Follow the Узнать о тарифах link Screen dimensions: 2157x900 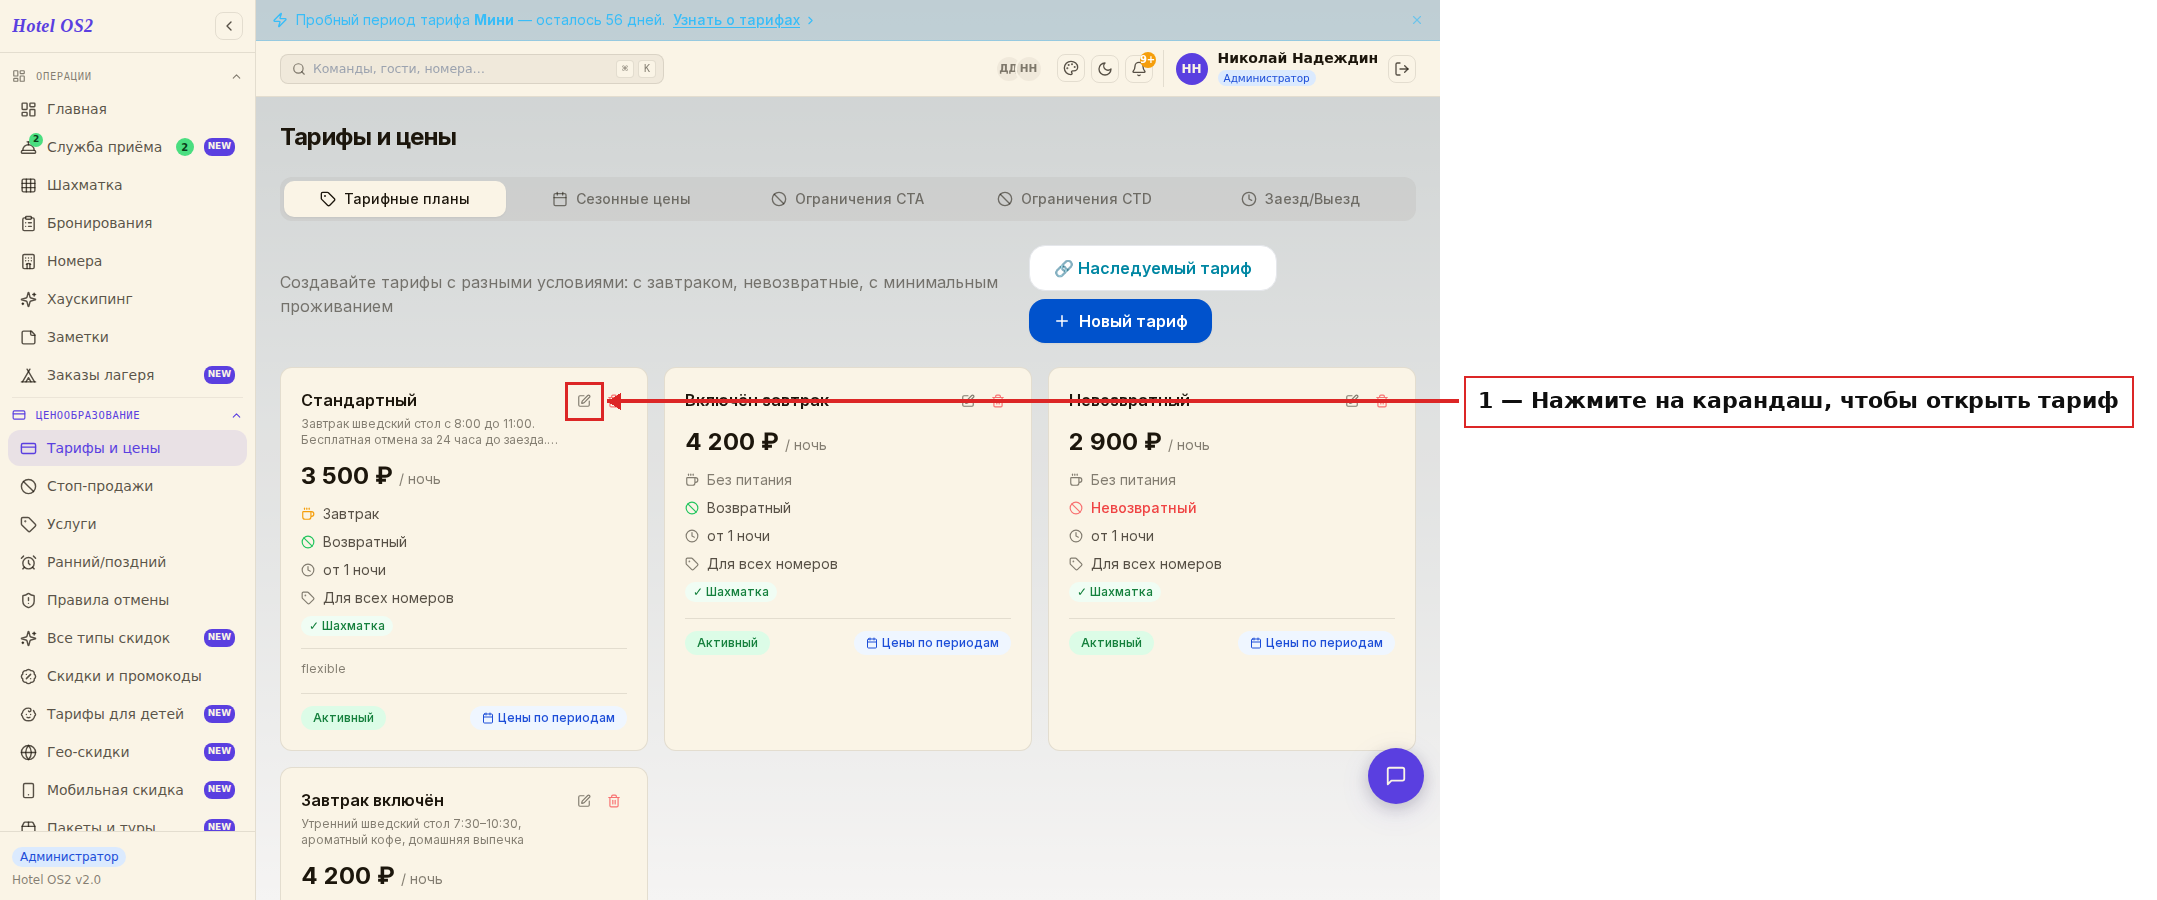click(x=736, y=20)
